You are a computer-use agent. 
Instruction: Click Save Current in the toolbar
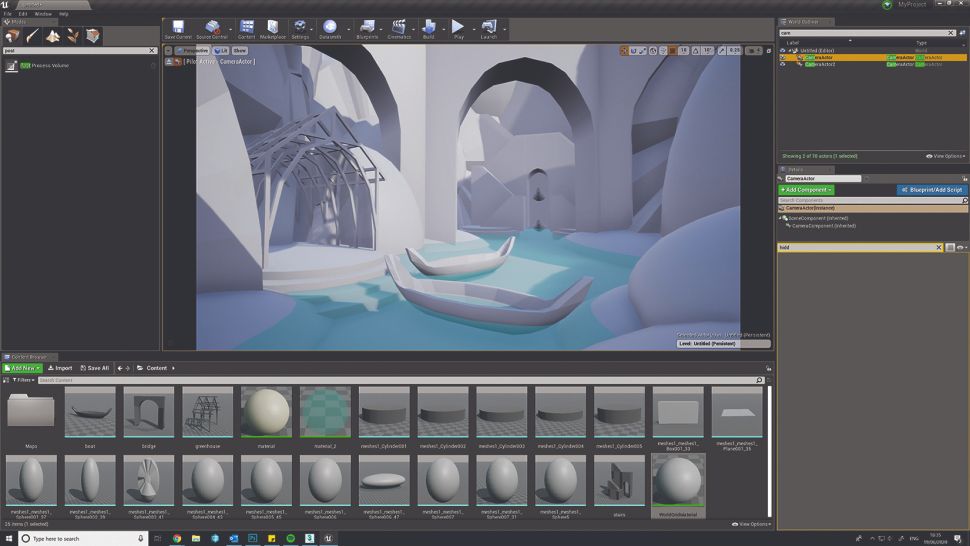pyautogui.click(x=177, y=28)
